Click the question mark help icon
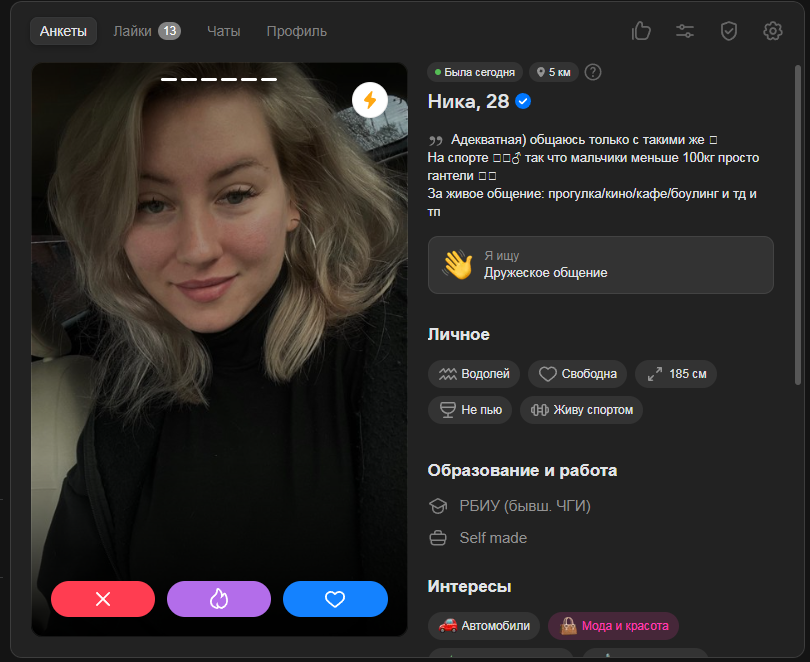 click(593, 72)
